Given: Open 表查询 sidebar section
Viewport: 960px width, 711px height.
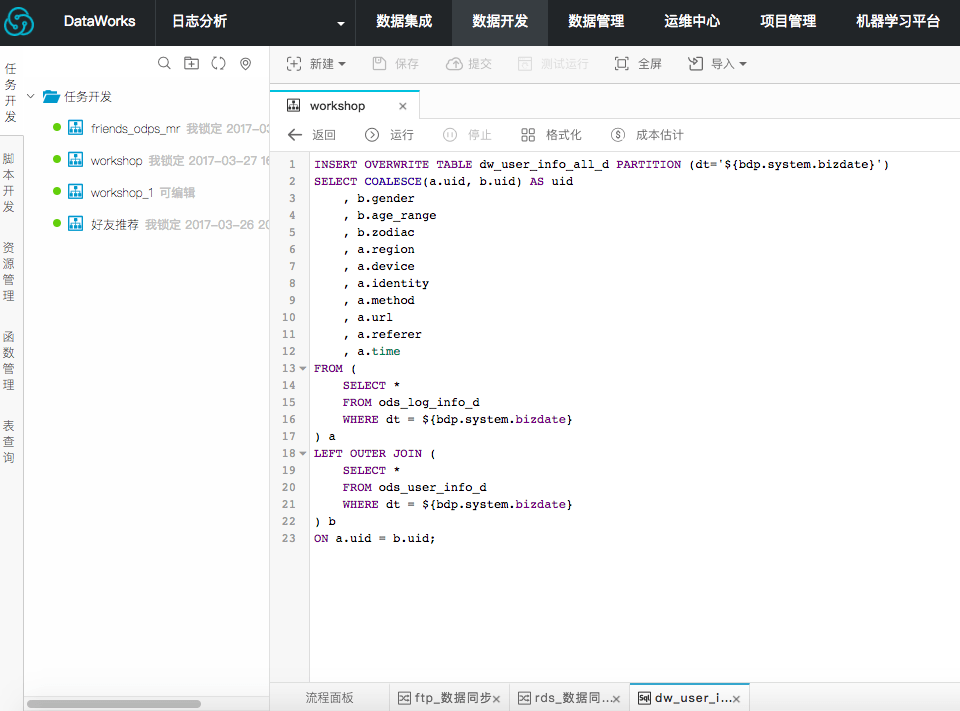Looking at the screenshot, I should [x=9, y=441].
